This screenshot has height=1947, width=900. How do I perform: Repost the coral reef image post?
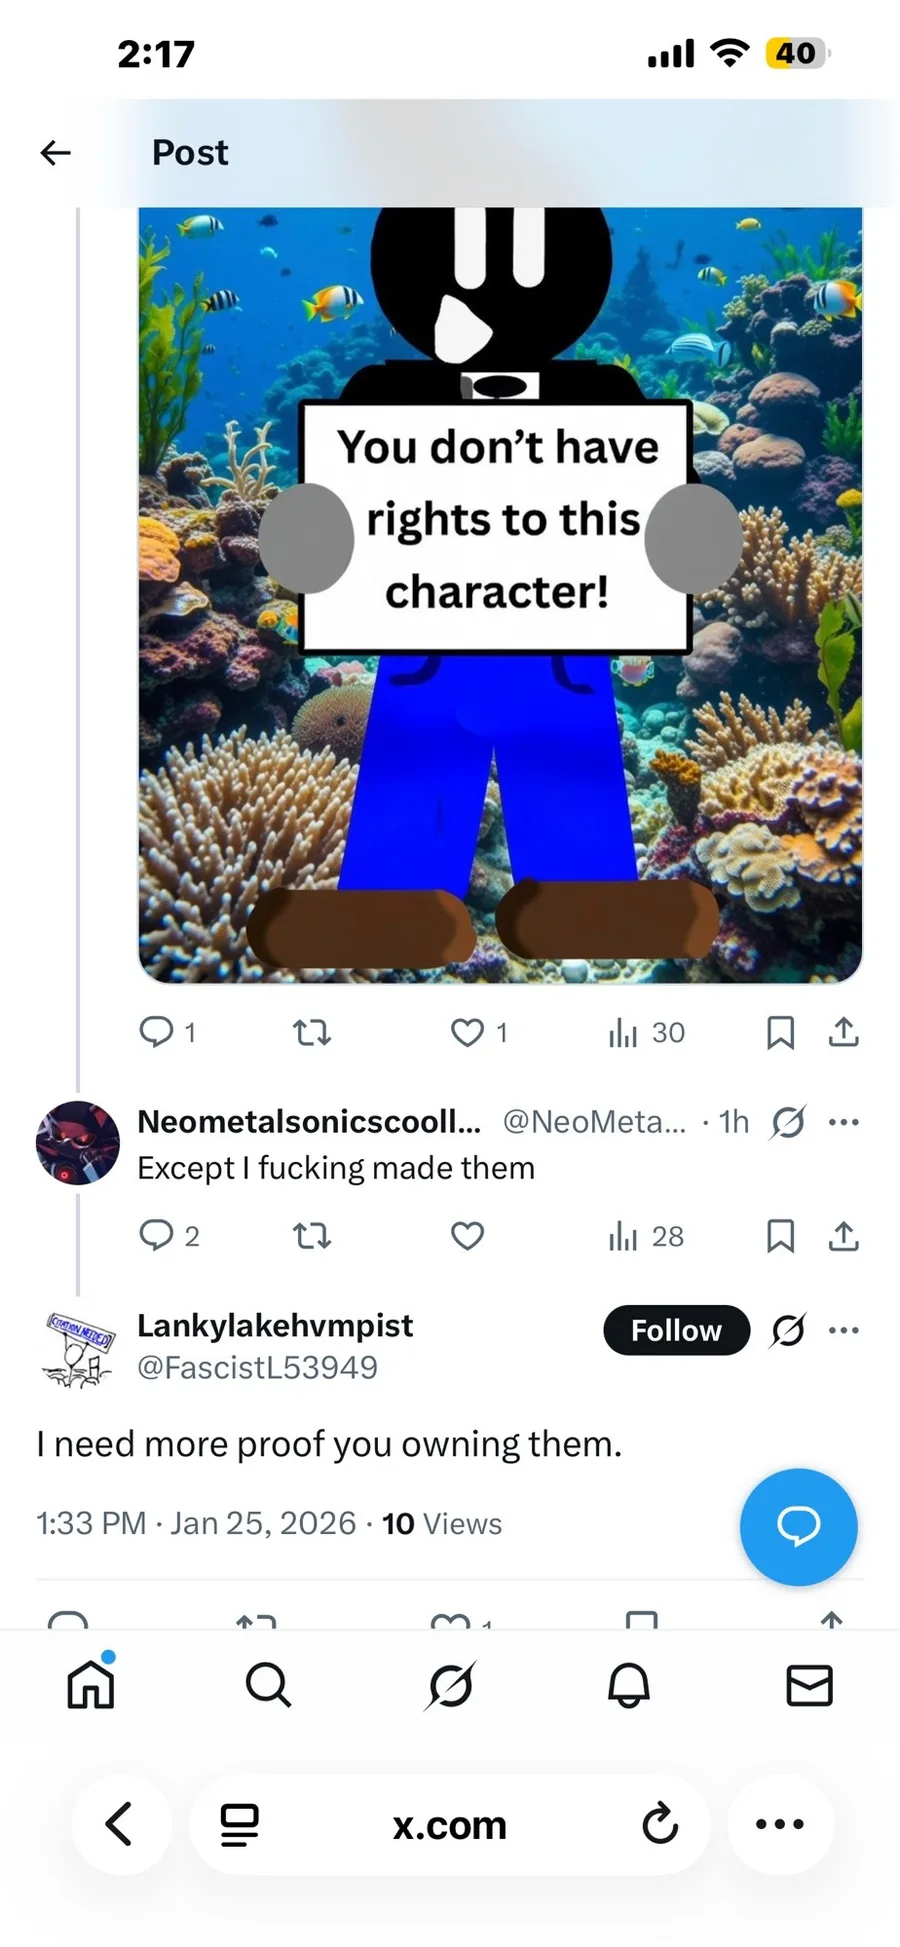tap(312, 1032)
